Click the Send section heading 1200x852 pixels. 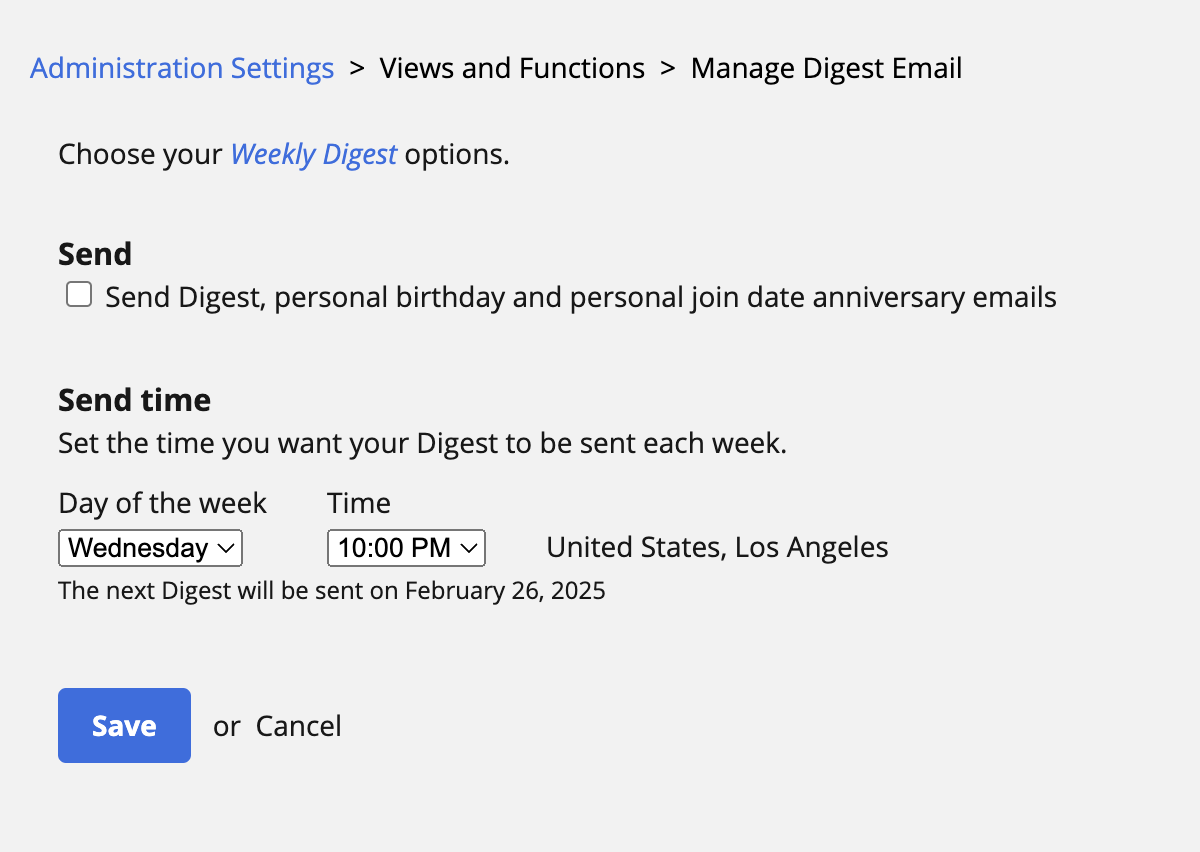(x=95, y=254)
